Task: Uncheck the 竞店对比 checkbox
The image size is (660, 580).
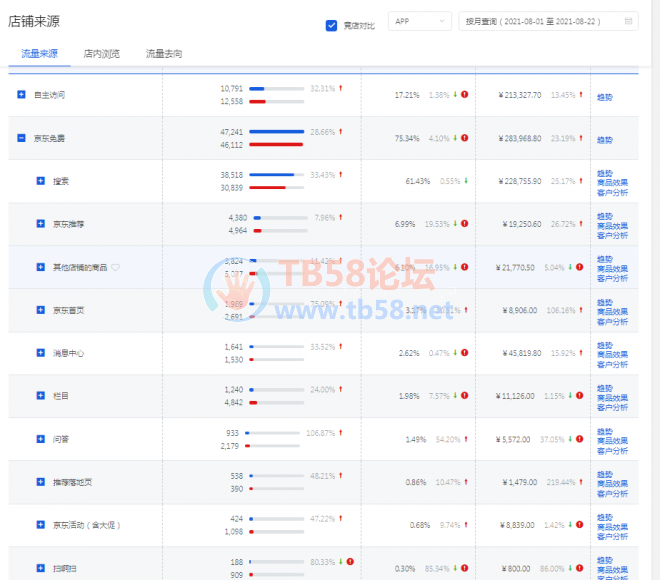Action: coord(331,26)
